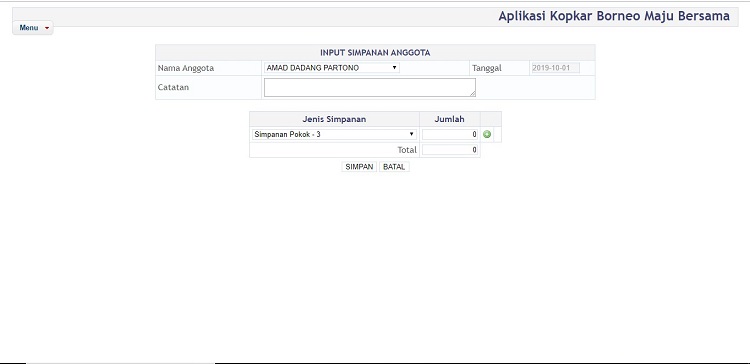
Task: Click the Jumlah amount field
Action: point(450,134)
